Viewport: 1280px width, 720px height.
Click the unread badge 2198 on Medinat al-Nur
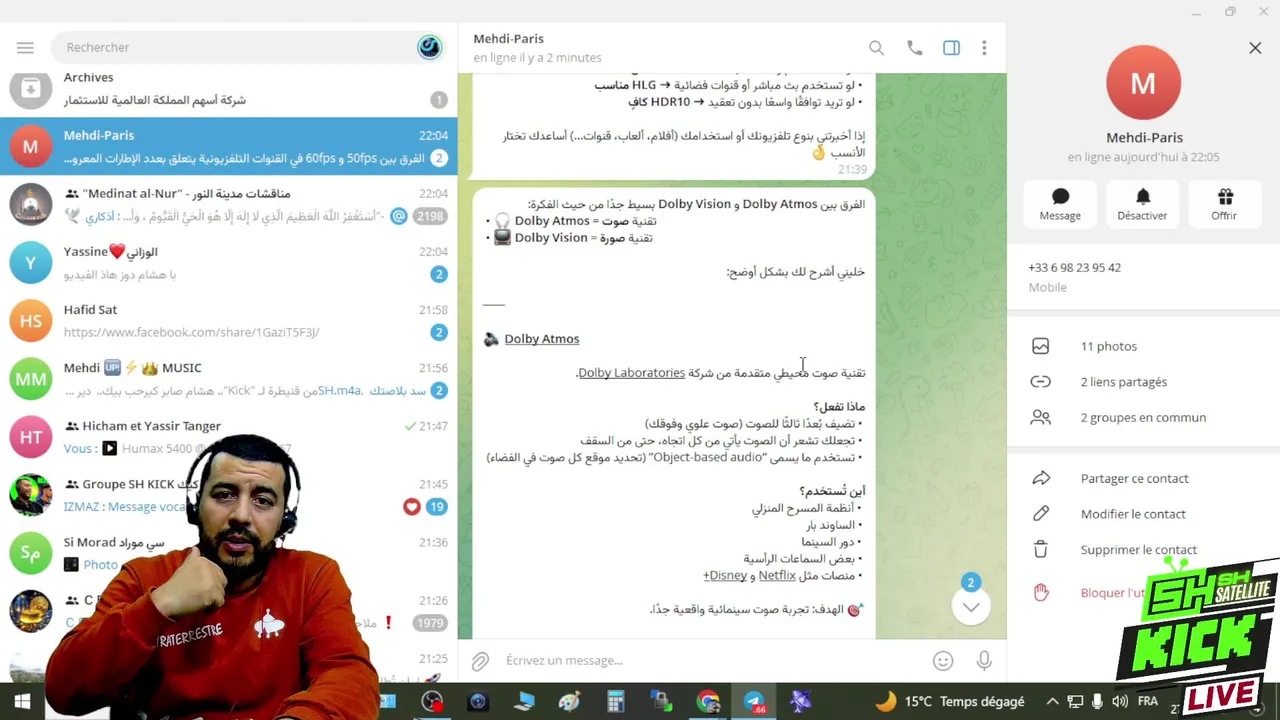[430, 216]
